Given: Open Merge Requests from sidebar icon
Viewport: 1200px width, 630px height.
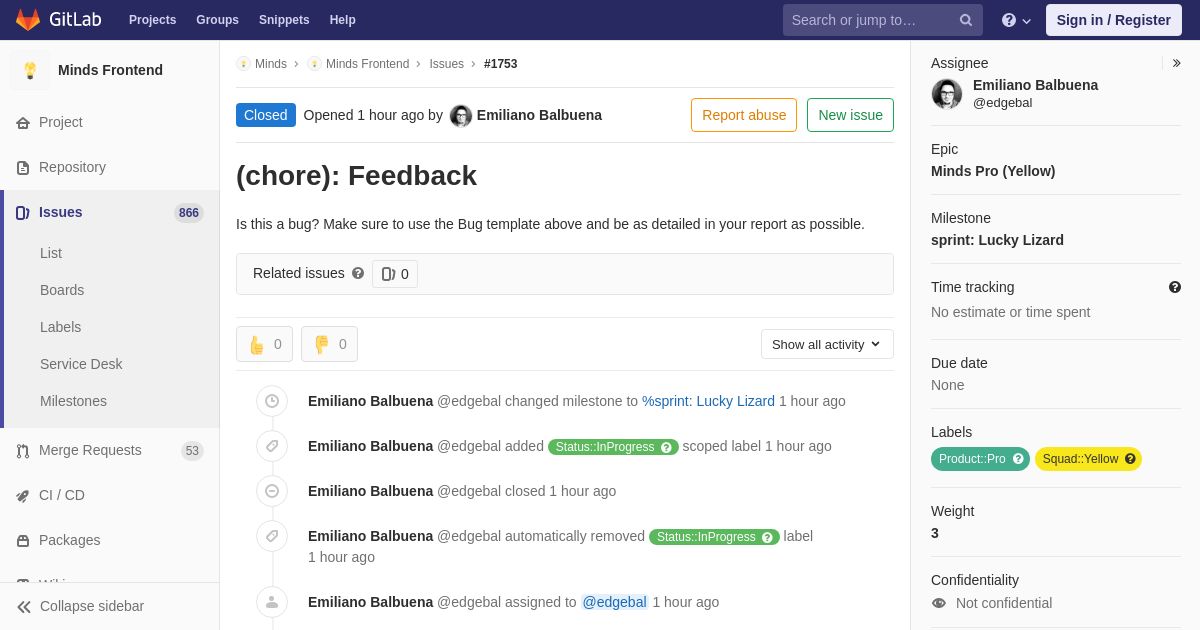Looking at the screenshot, I should click(23, 451).
